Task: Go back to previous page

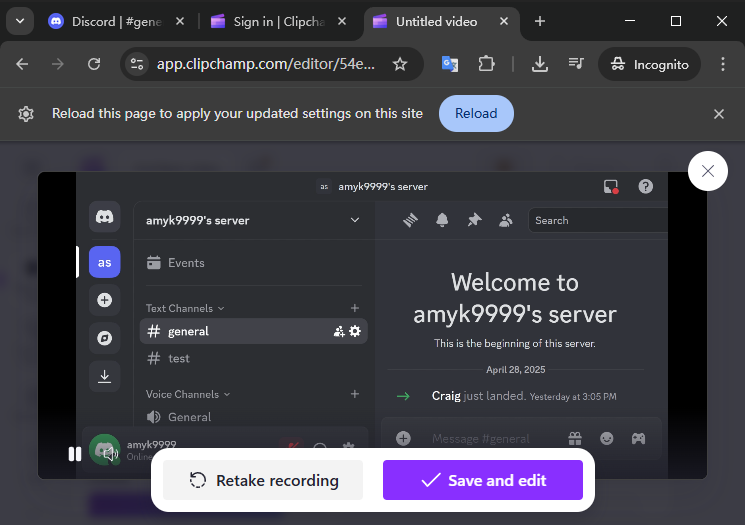Action: click(x=22, y=64)
